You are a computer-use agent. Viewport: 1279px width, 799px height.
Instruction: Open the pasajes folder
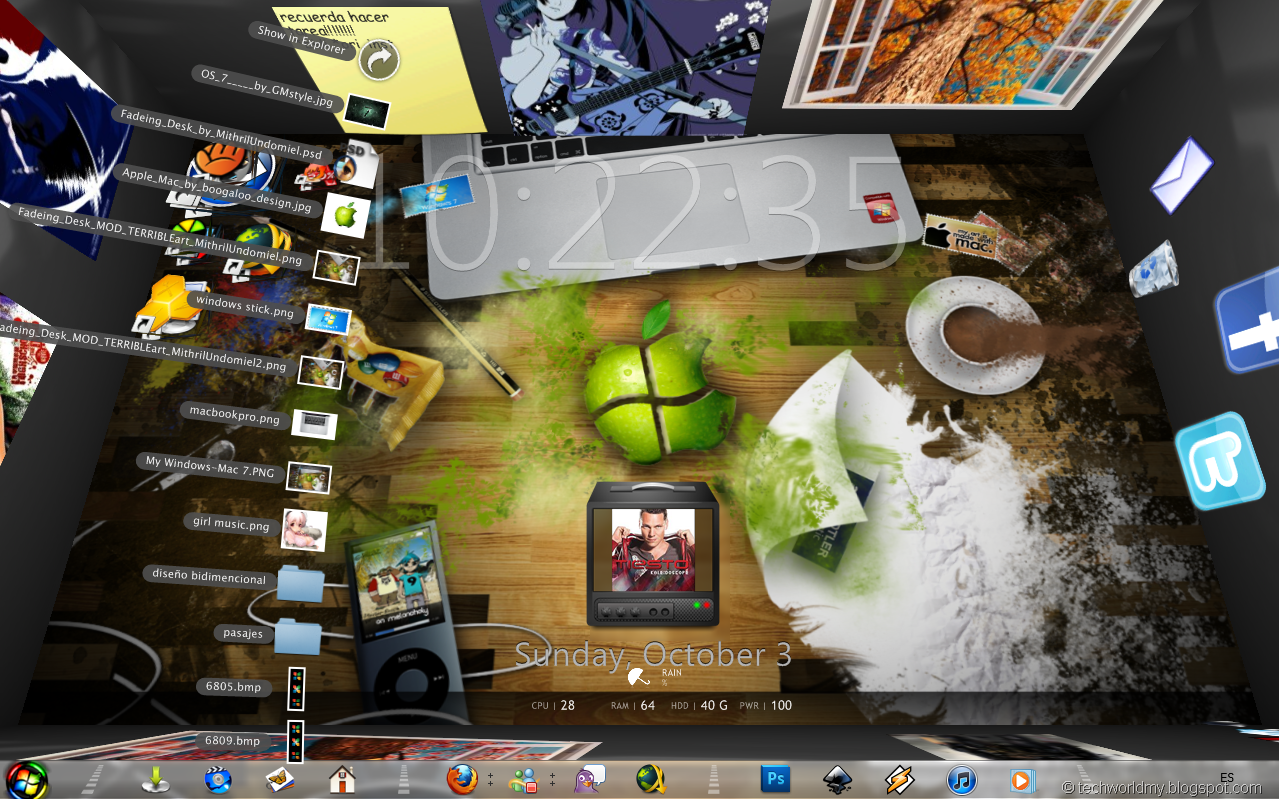[298, 636]
